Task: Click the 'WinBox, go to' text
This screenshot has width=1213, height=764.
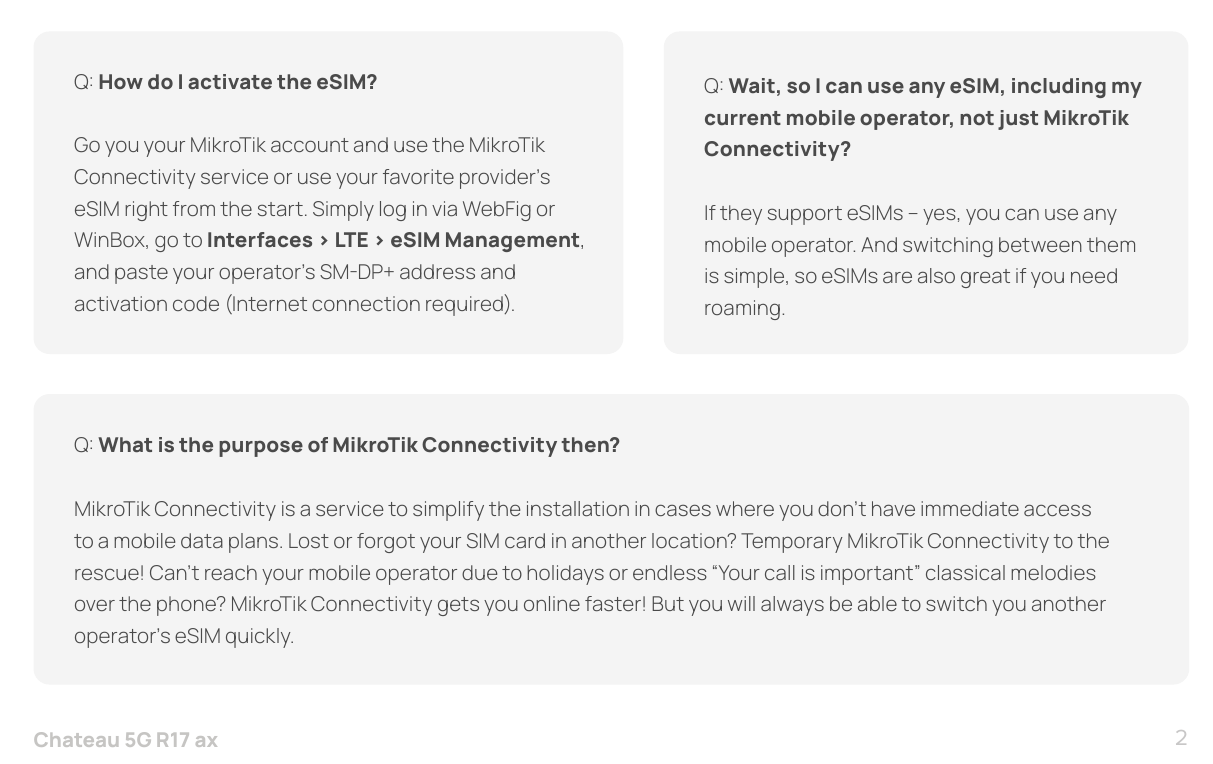Action: click(x=138, y=240)
